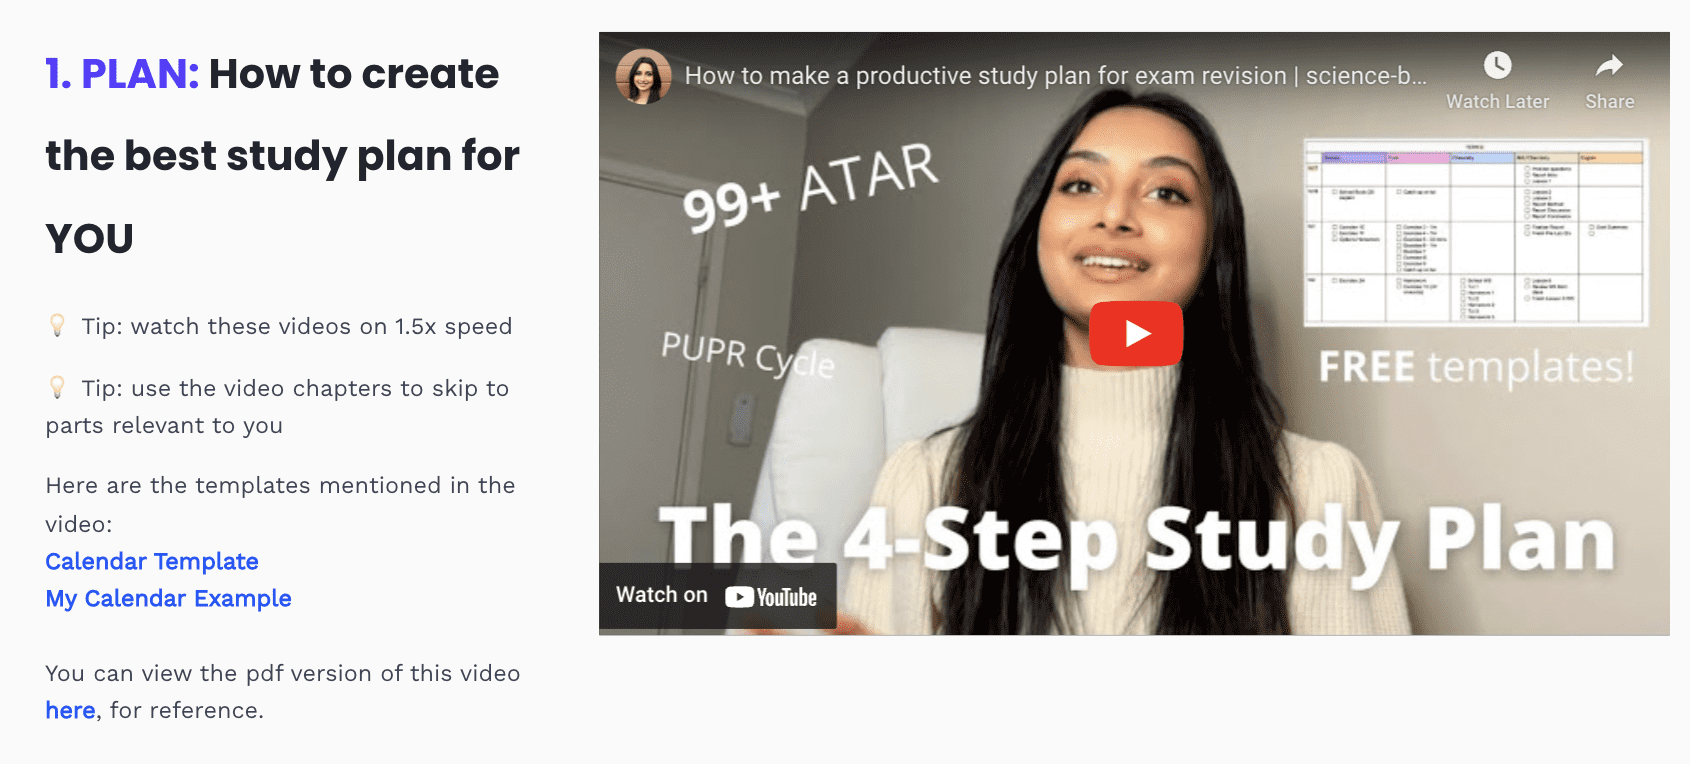Open the Calendar Template link

point(152,561)
